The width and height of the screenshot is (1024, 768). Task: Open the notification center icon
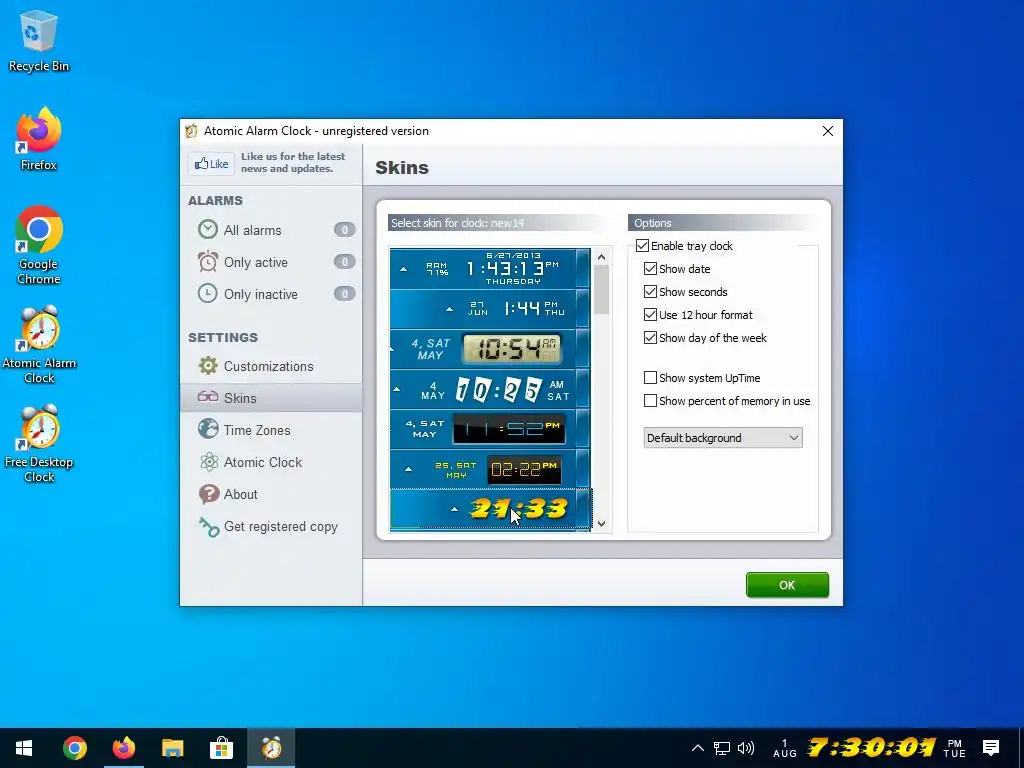pyautogui.click(x=991, y=748)
